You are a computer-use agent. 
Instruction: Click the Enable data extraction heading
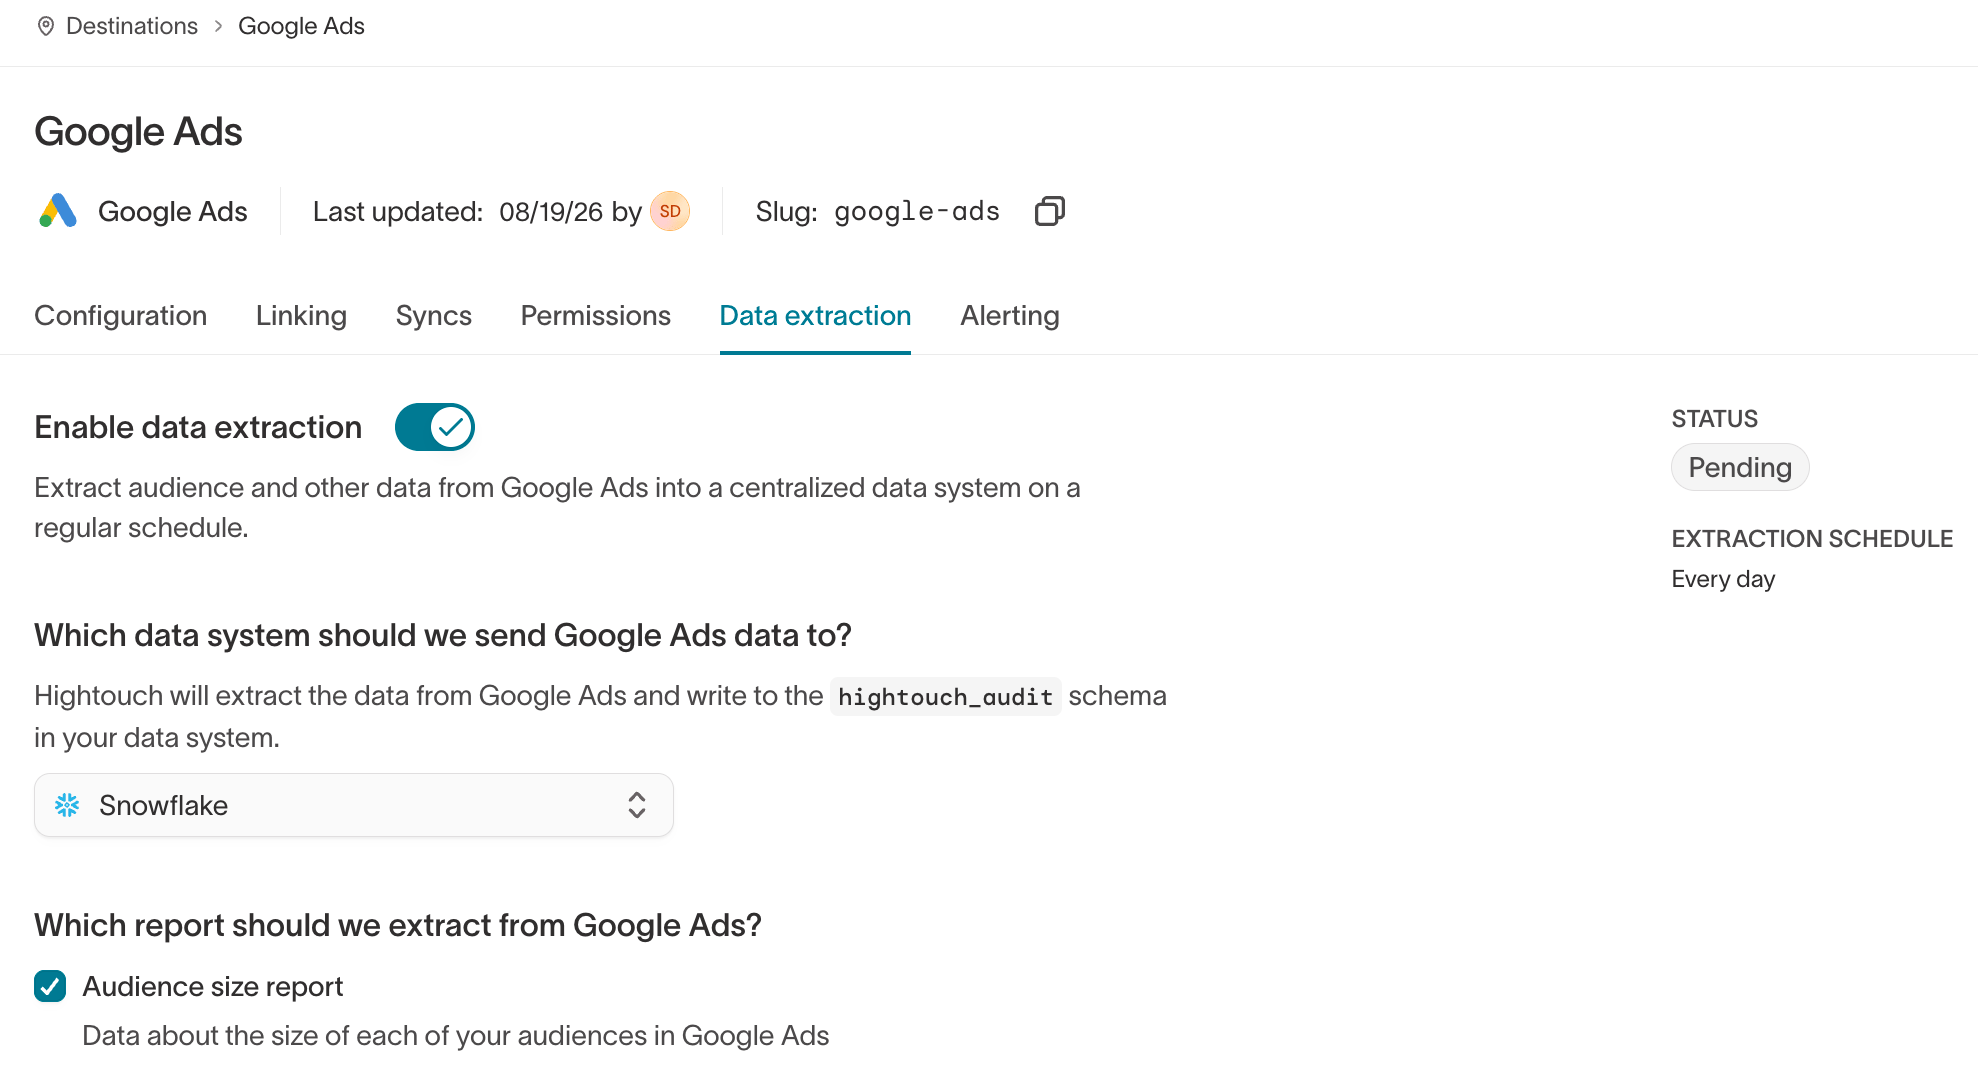point(198,427)
